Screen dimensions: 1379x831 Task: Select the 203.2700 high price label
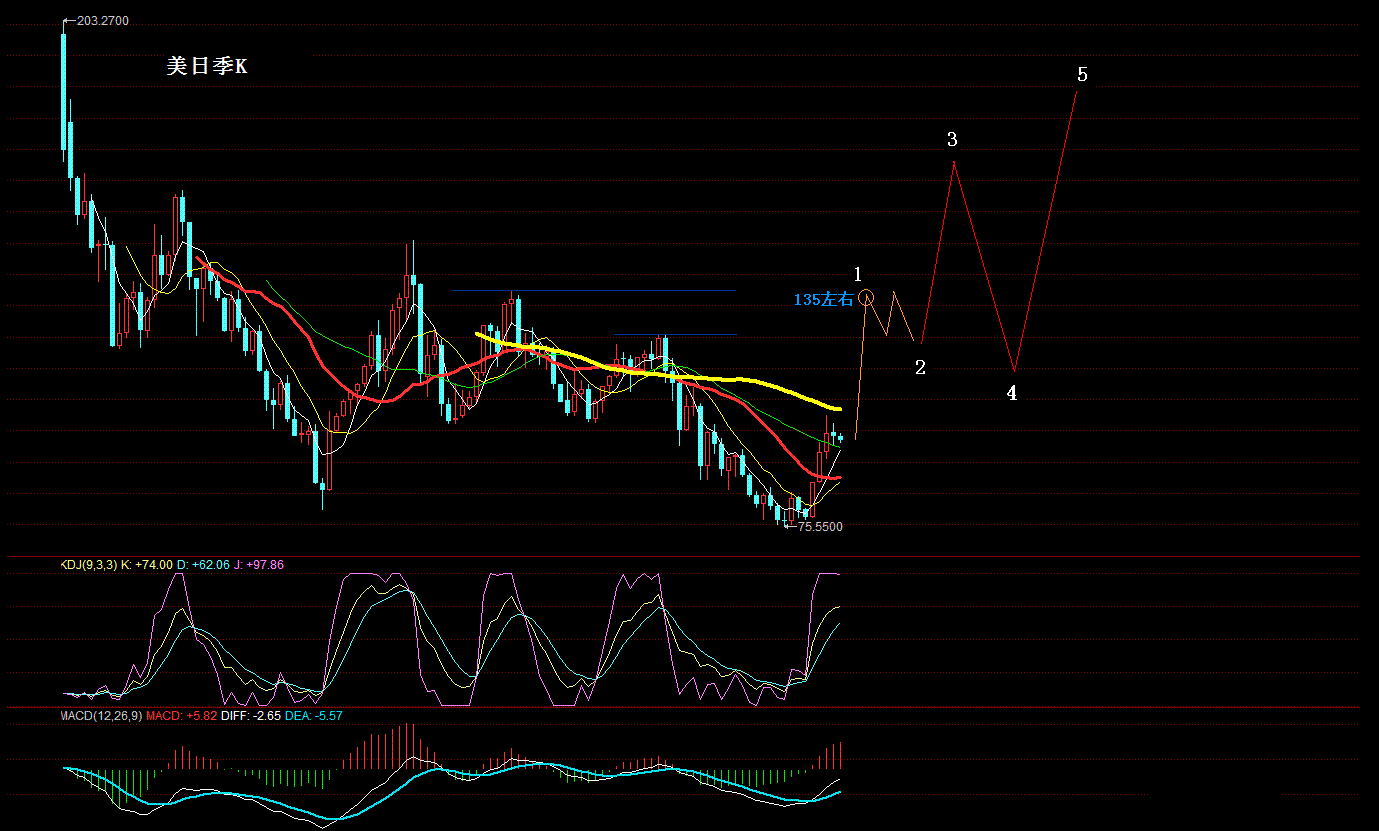pos(102,21)
